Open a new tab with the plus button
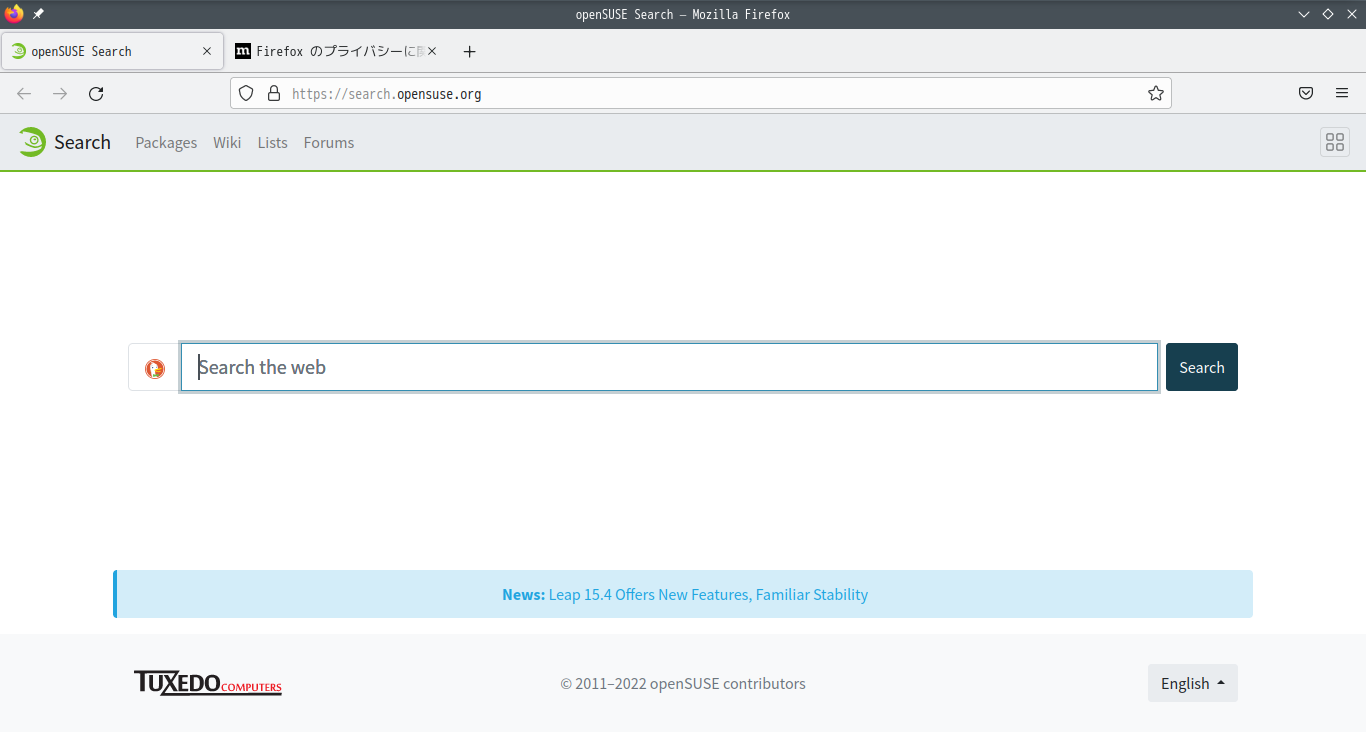The image size is (1366, 732). pyautogui.click(x=470, y=51)
